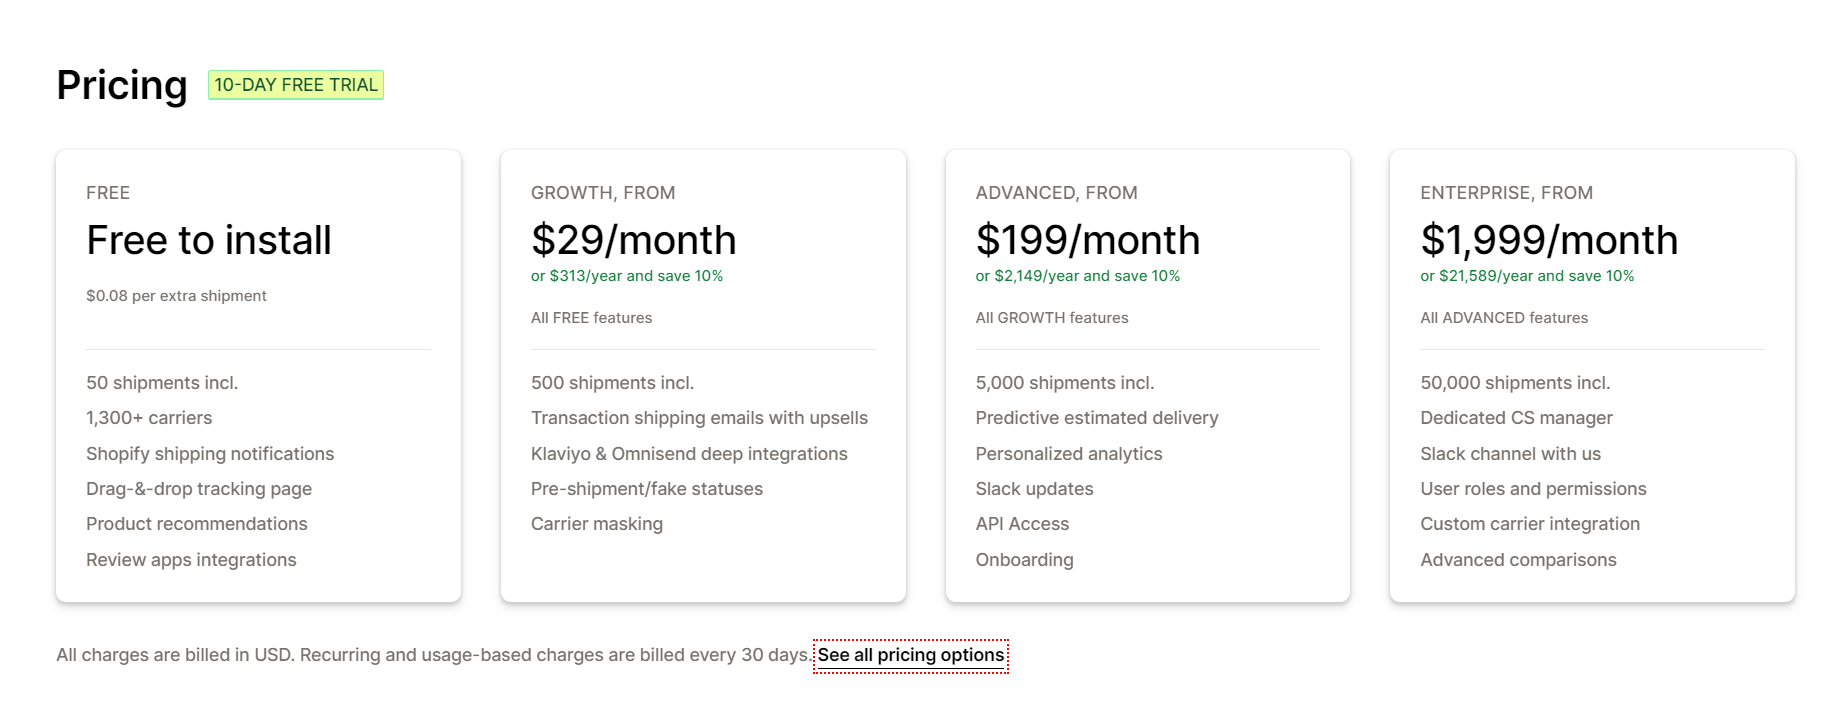Image resolution: width=1825 pixels, height=706 pixels.
Task: Click the $2,149/year savings offer
Action: 1077,275
